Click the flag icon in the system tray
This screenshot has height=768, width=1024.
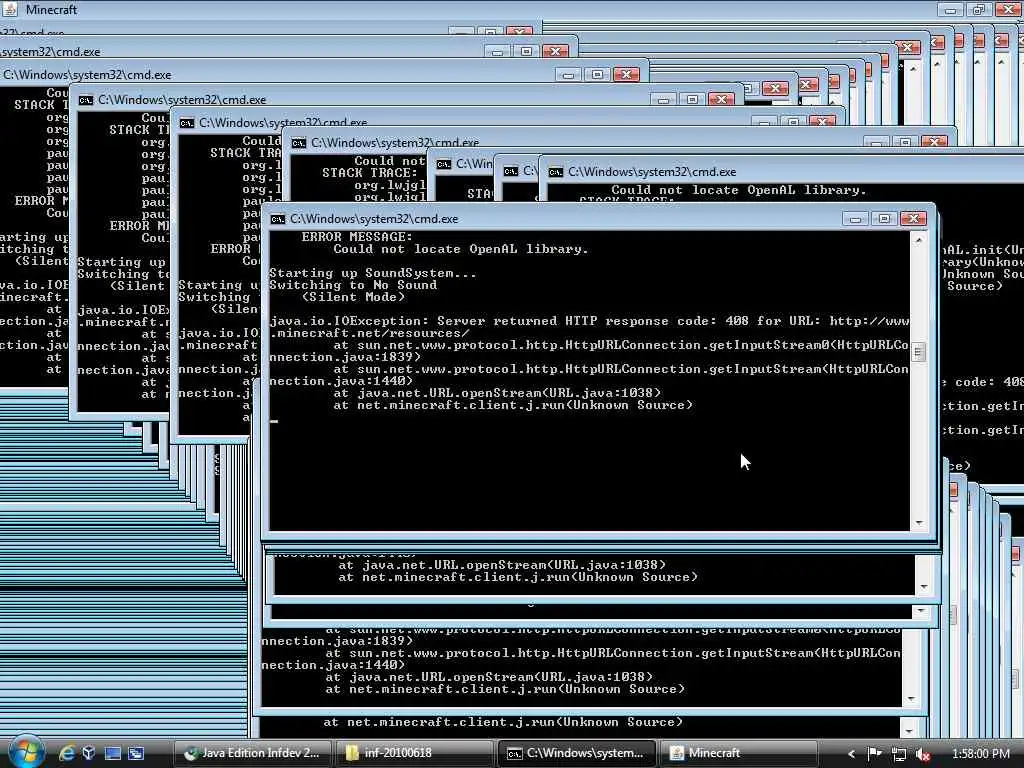(x=874, y=754)
